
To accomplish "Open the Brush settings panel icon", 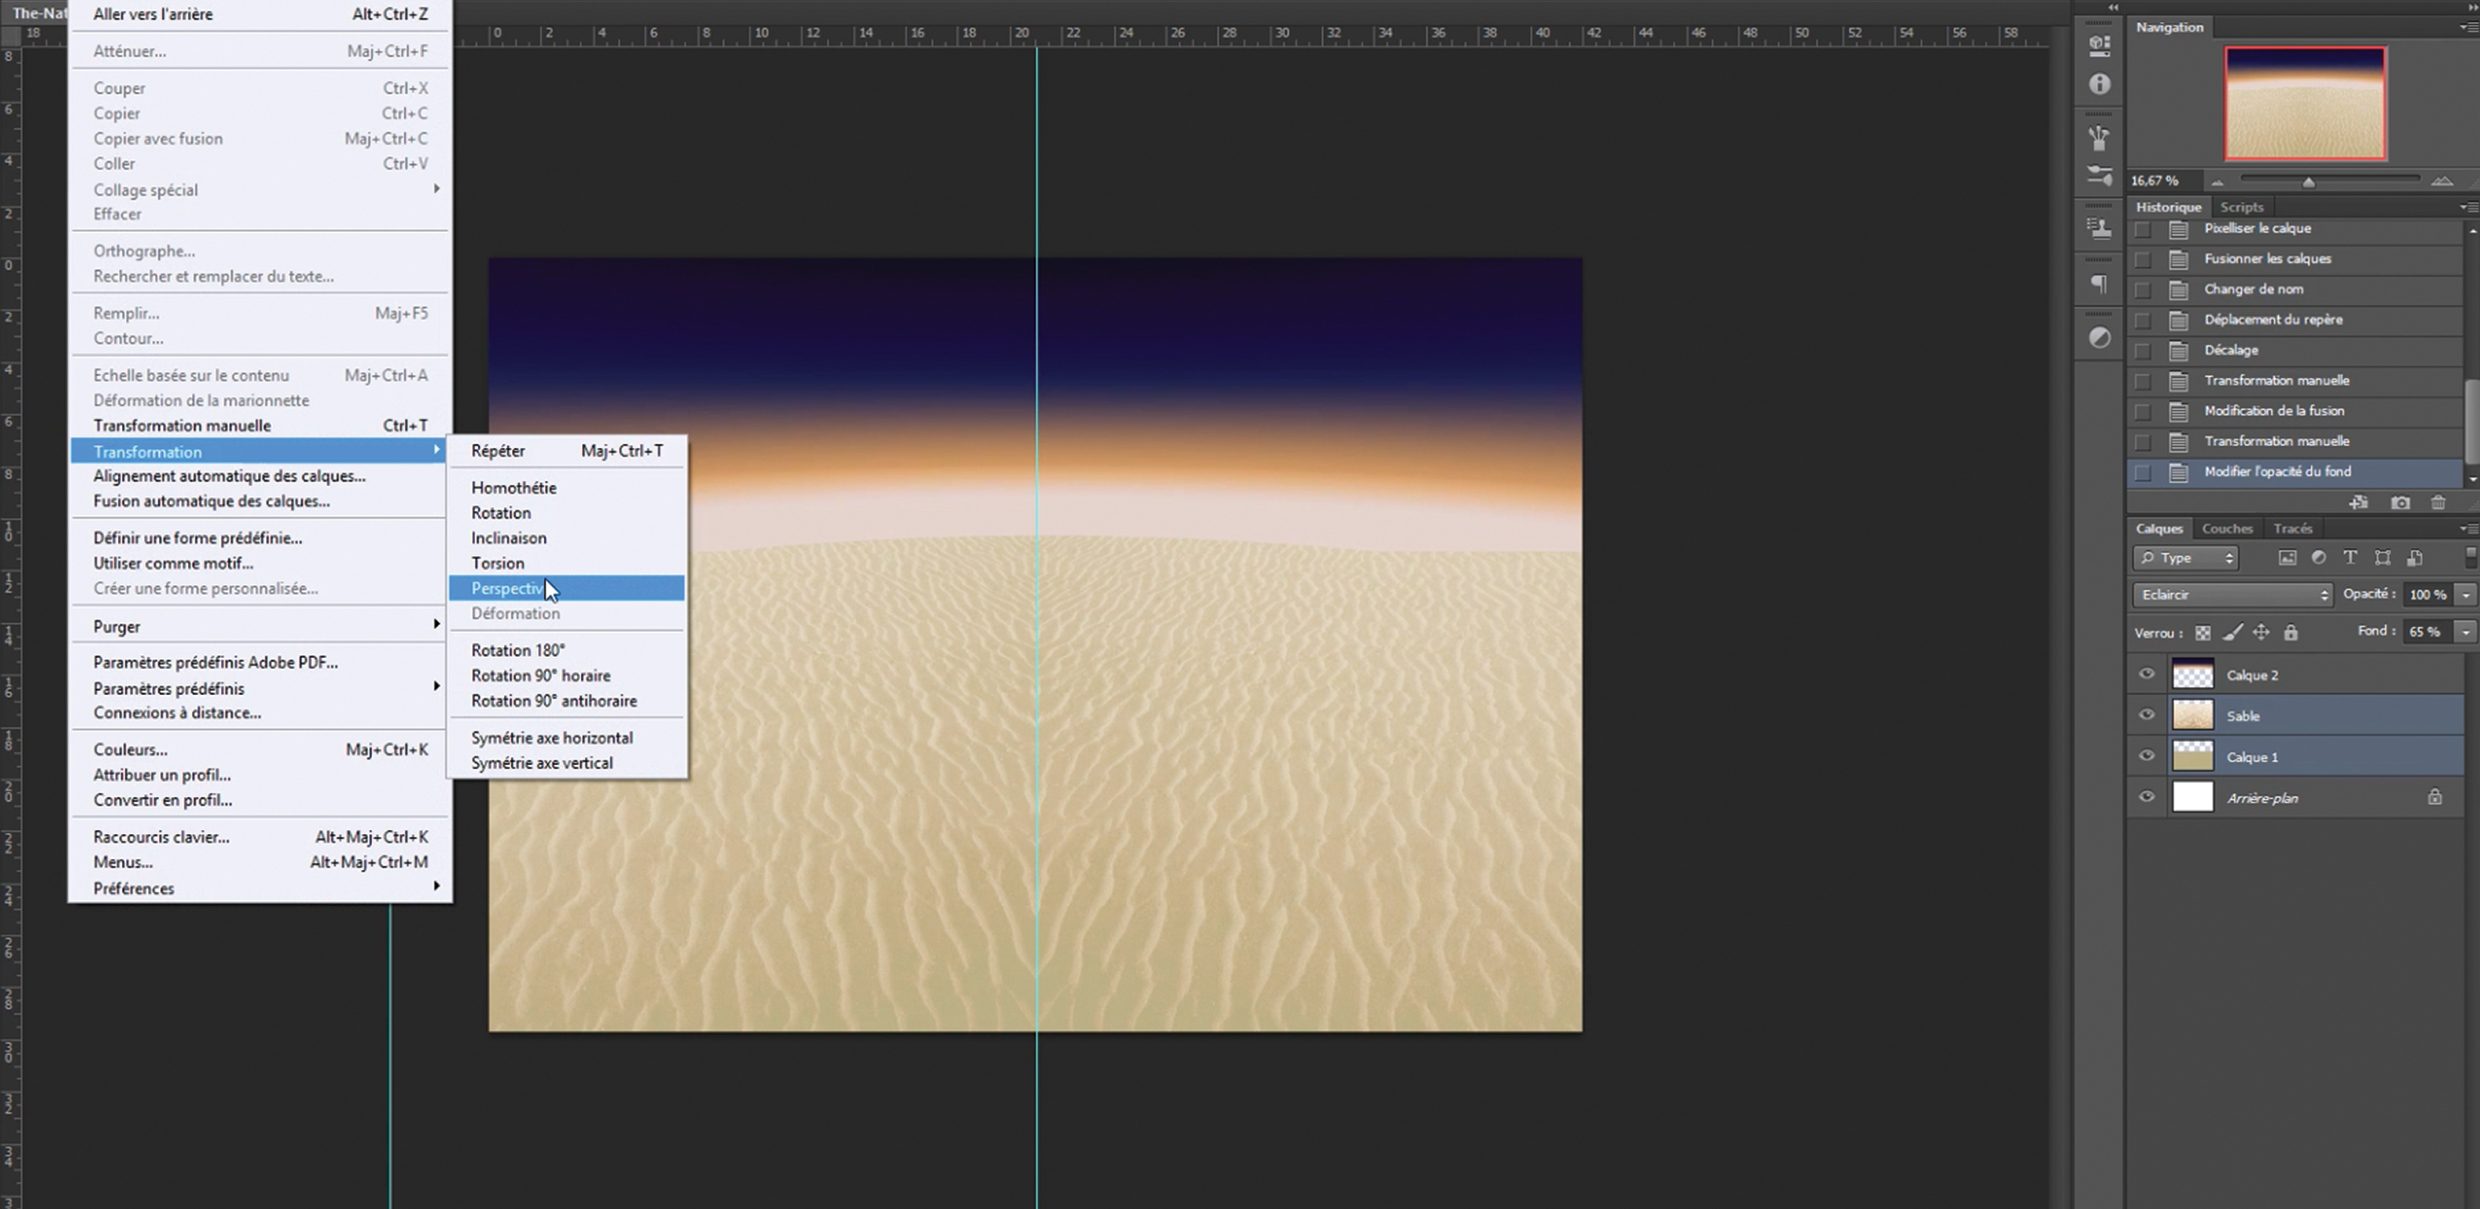I will [x=2100, y=176].
